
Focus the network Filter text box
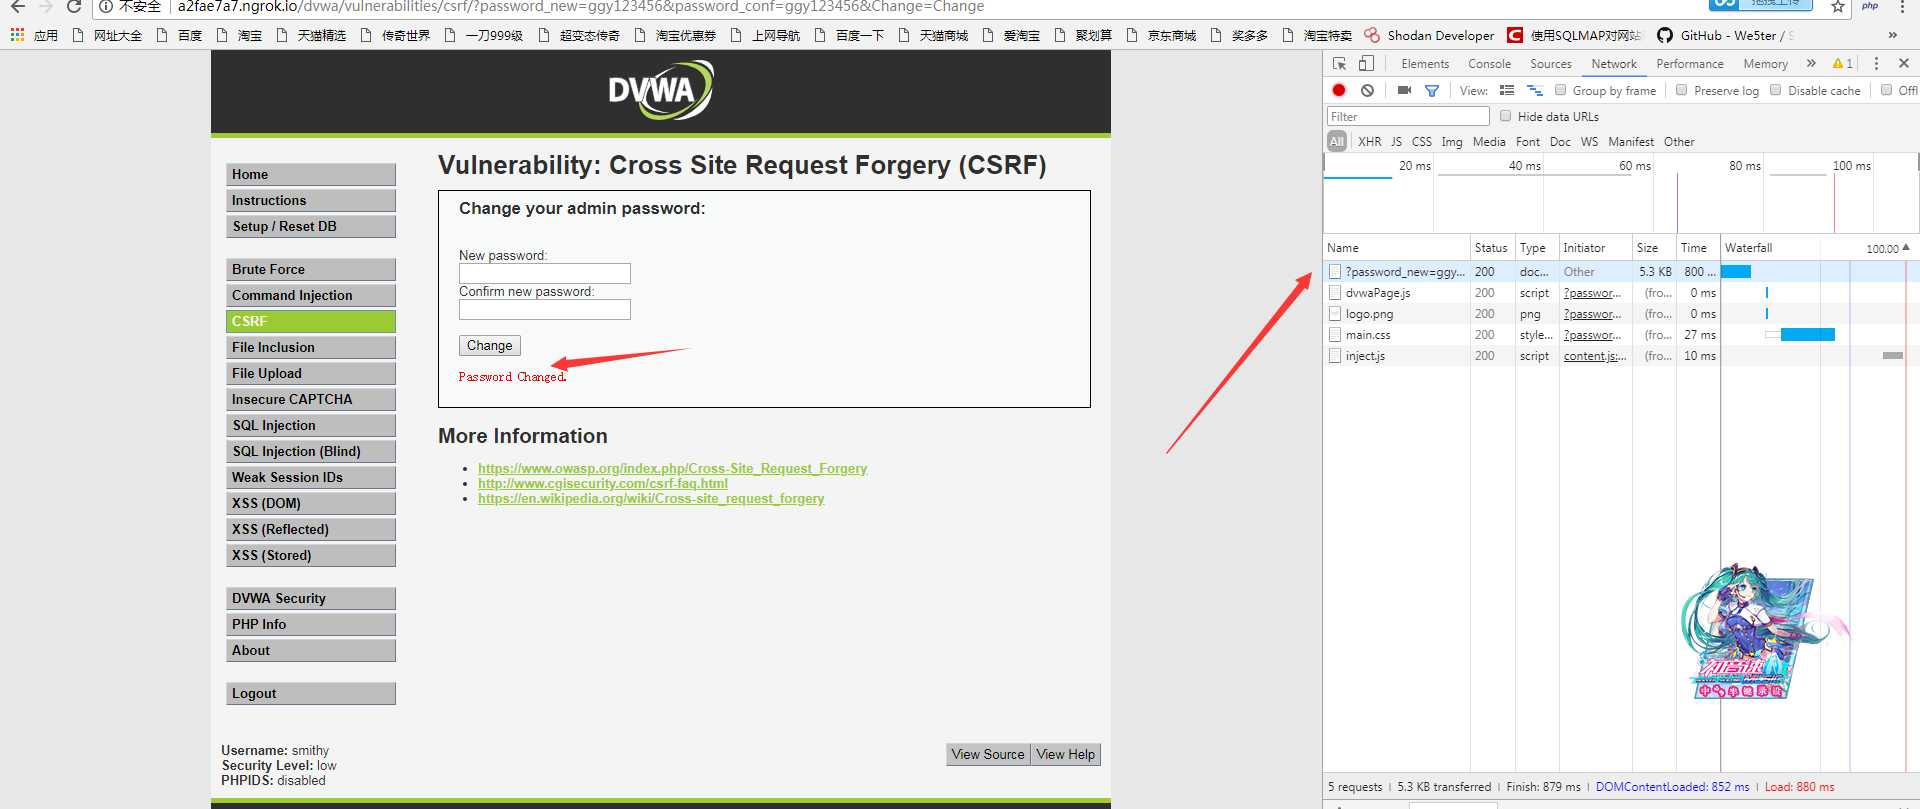1408,117
